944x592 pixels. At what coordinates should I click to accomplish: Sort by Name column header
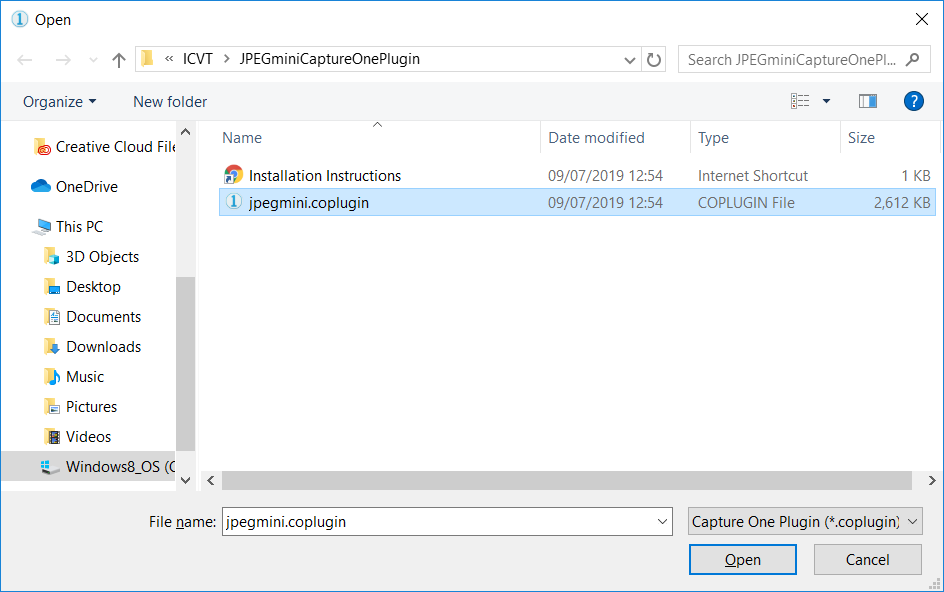[242, 138]
